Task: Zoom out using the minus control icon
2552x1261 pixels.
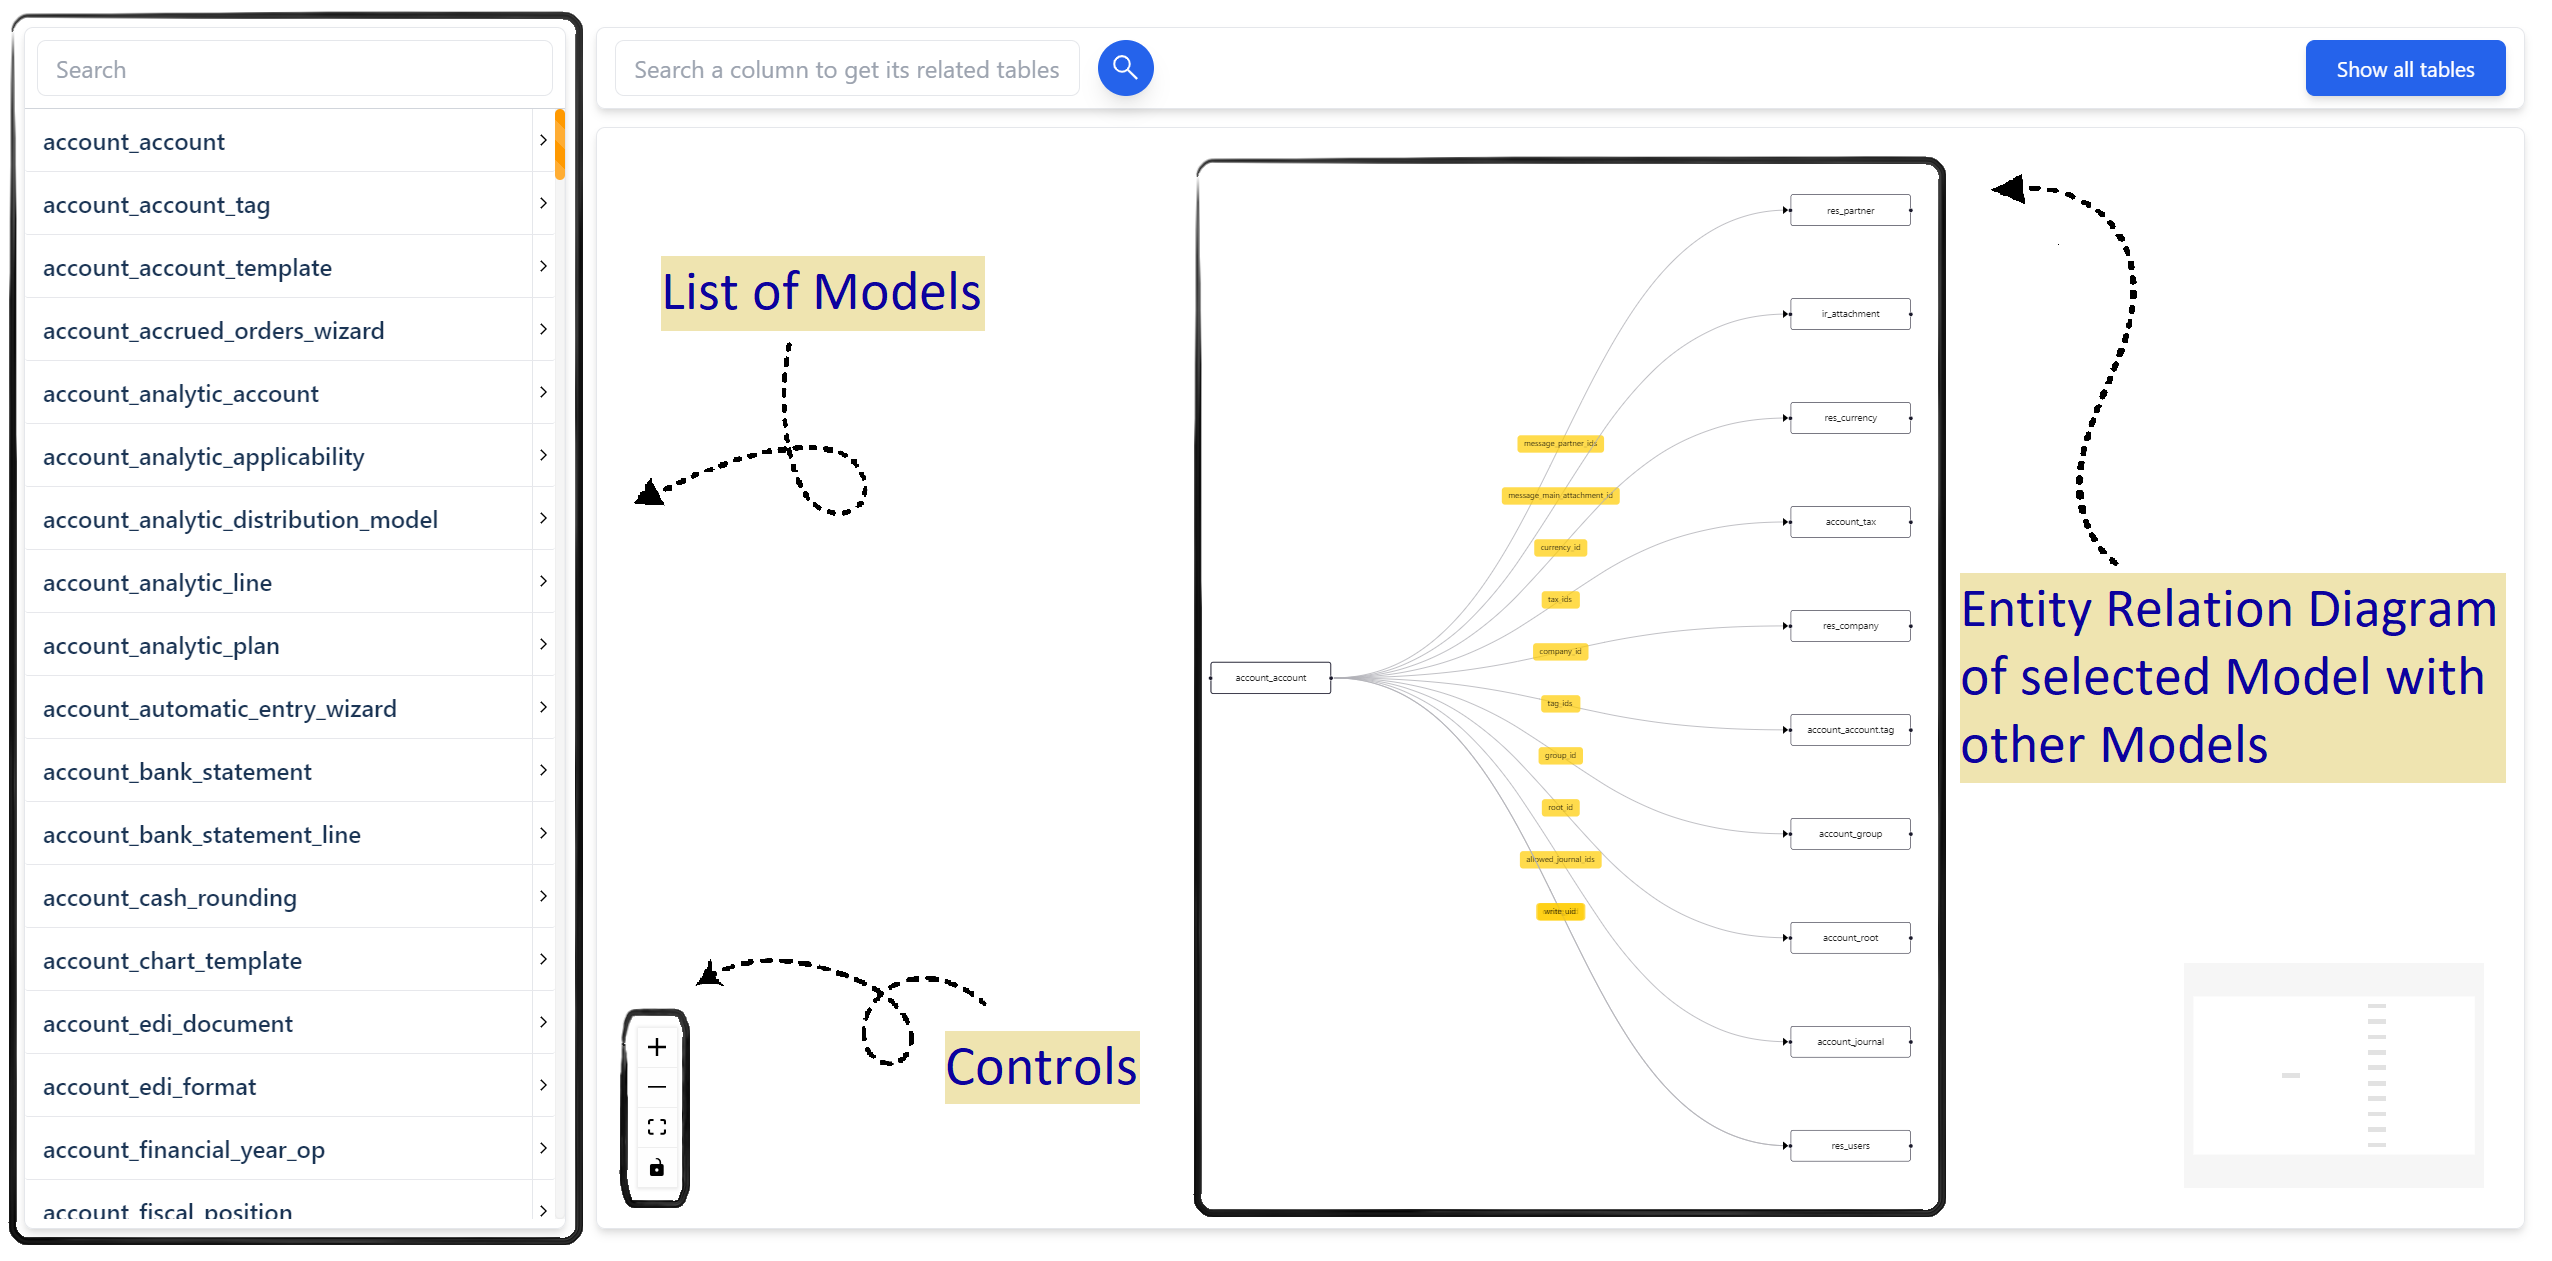Action: pyautogui.click(x=656, y=1086)
